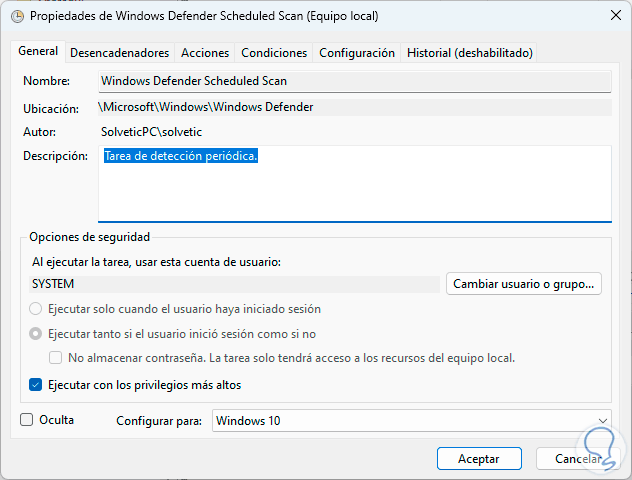Go to the Condiciones tab
Screen dimensions: 632x480
tap(274, 53)
